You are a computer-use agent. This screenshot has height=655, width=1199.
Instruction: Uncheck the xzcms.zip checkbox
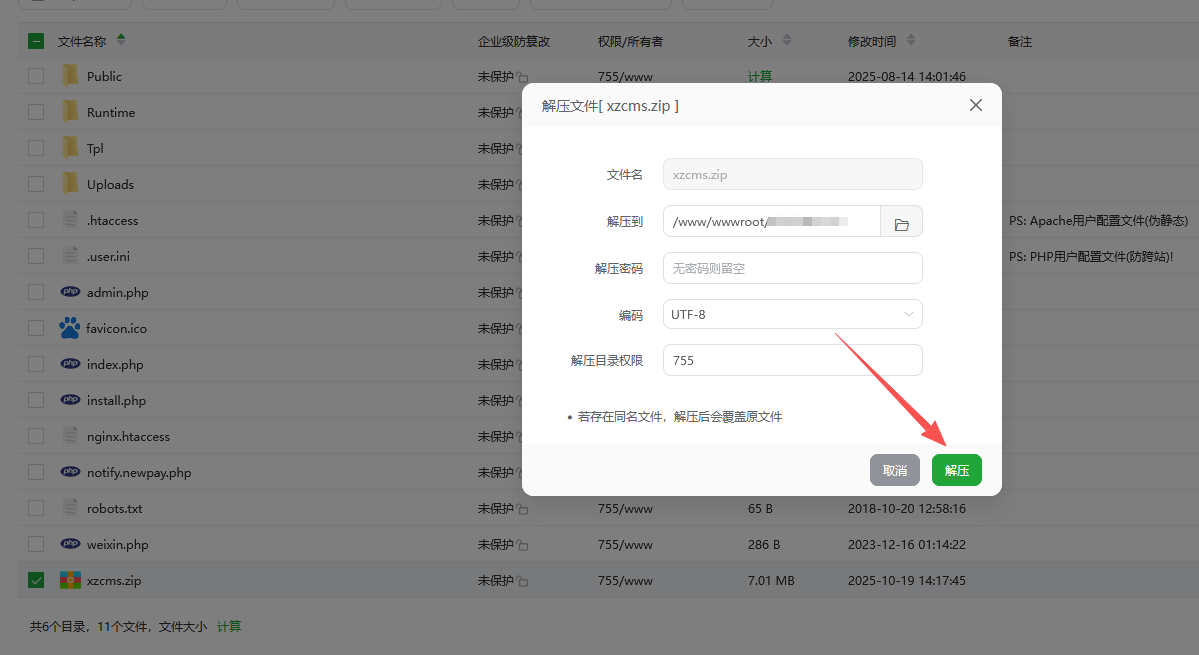coord(36,580)
